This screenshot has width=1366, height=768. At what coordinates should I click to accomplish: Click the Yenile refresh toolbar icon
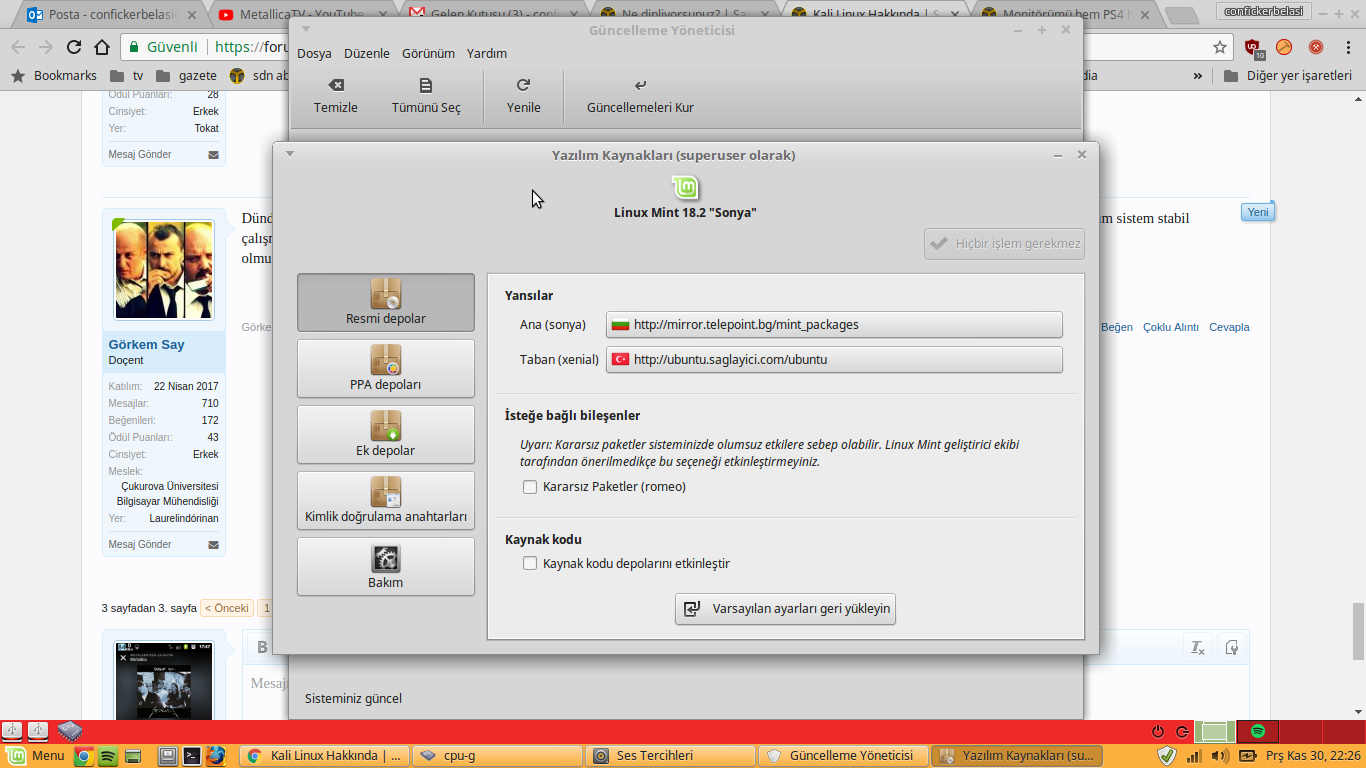coord(523,96)
